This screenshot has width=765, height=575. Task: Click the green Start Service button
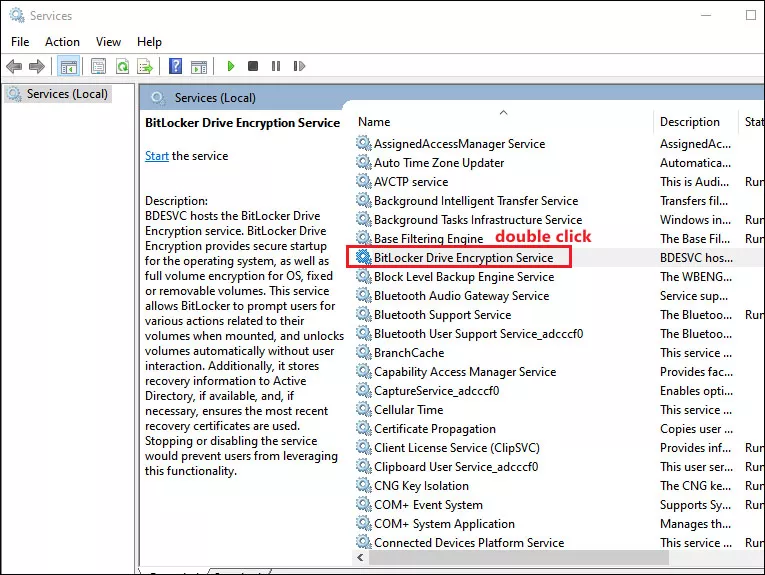tap(231, 66)
